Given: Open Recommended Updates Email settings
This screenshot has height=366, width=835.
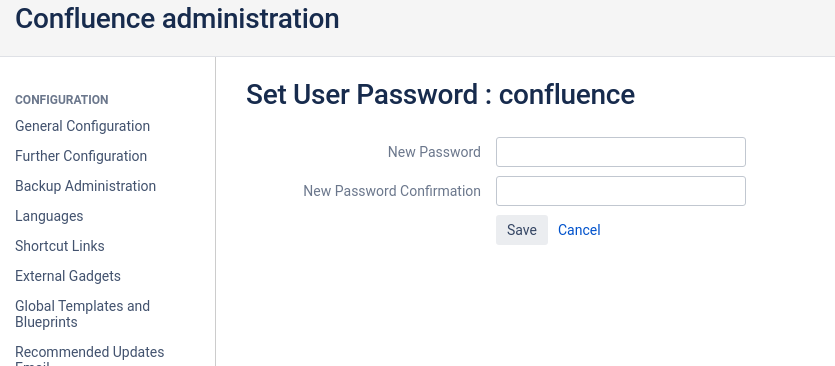Looking at the screenshot, I should (x=89, y=355).
